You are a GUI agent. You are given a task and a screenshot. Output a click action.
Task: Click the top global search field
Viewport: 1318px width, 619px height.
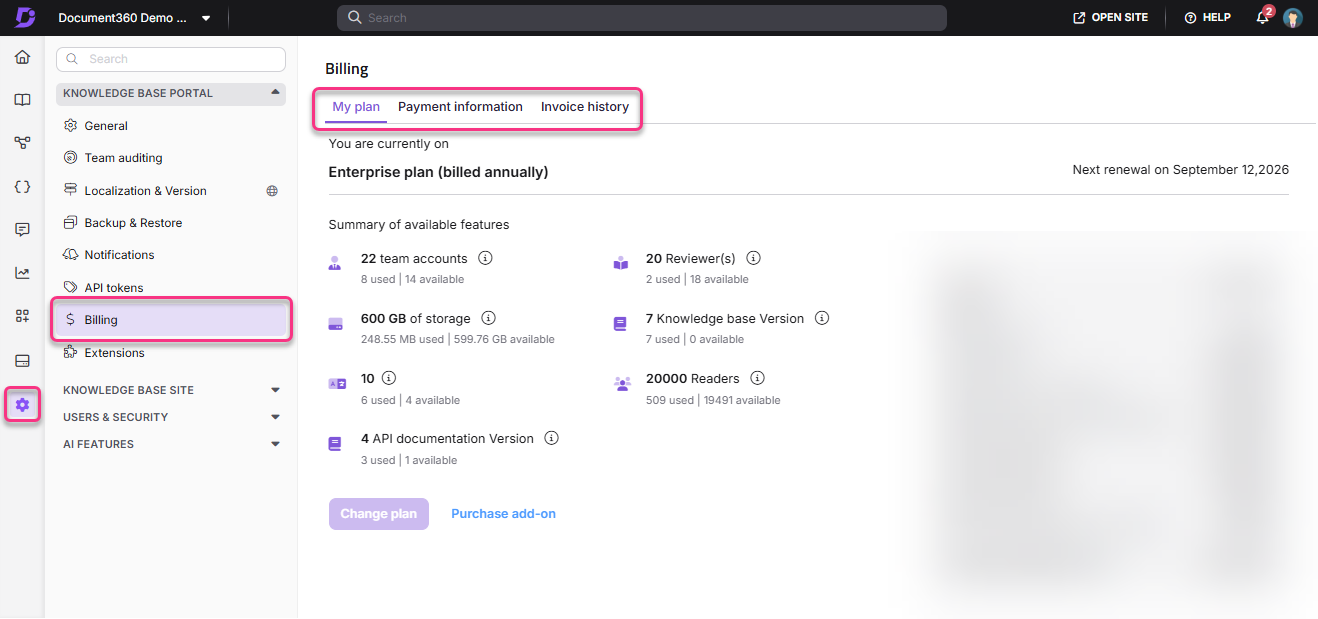point(642,18)
